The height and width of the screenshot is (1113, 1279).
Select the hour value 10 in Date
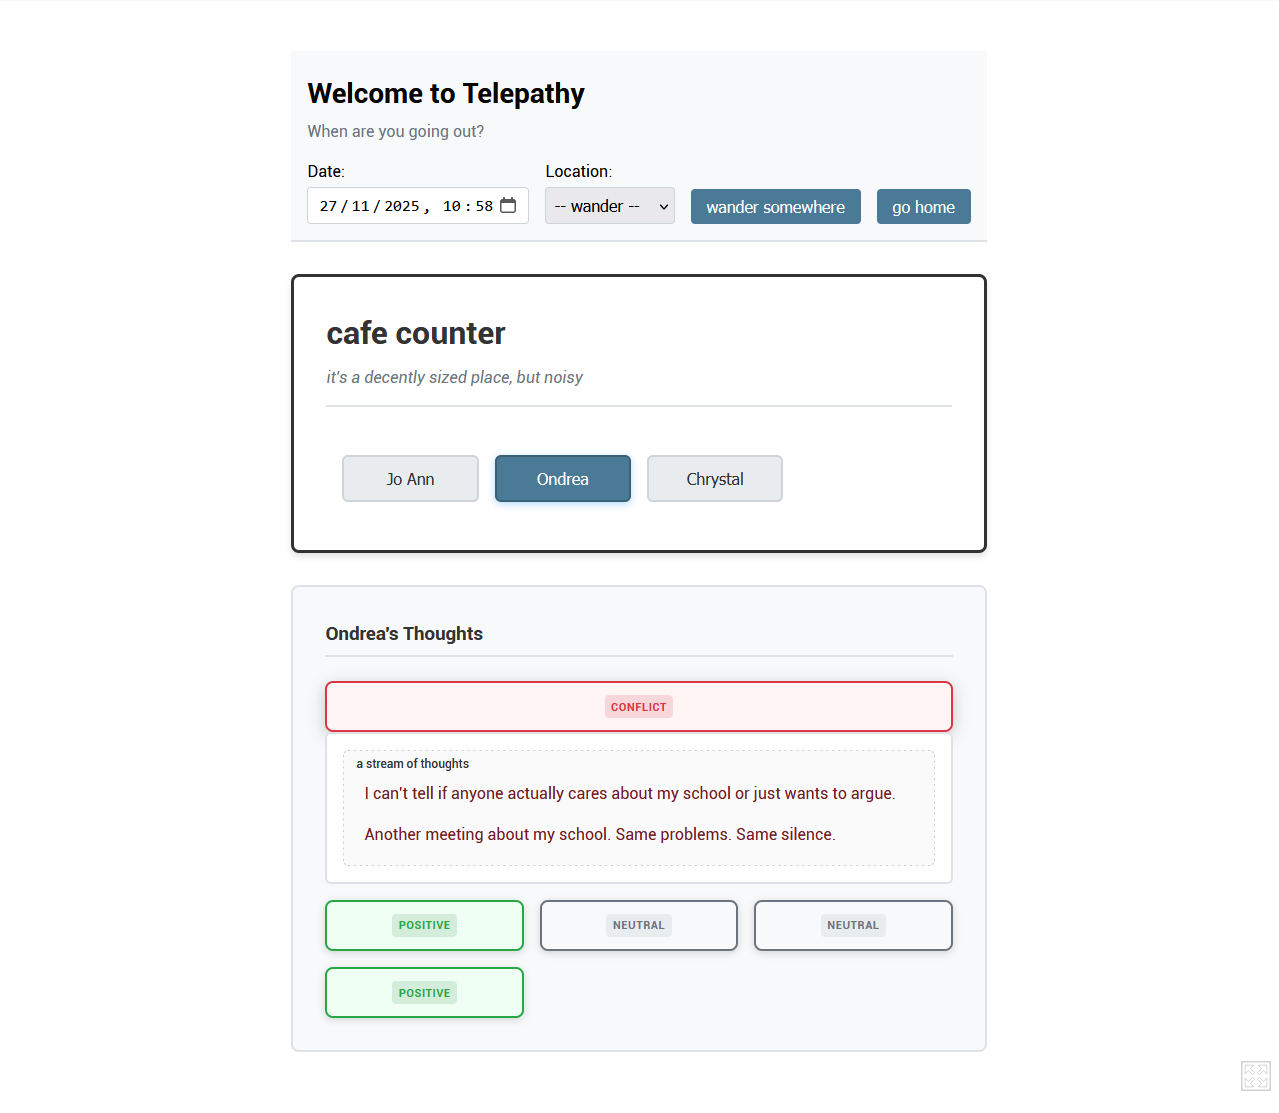[452, 206]
